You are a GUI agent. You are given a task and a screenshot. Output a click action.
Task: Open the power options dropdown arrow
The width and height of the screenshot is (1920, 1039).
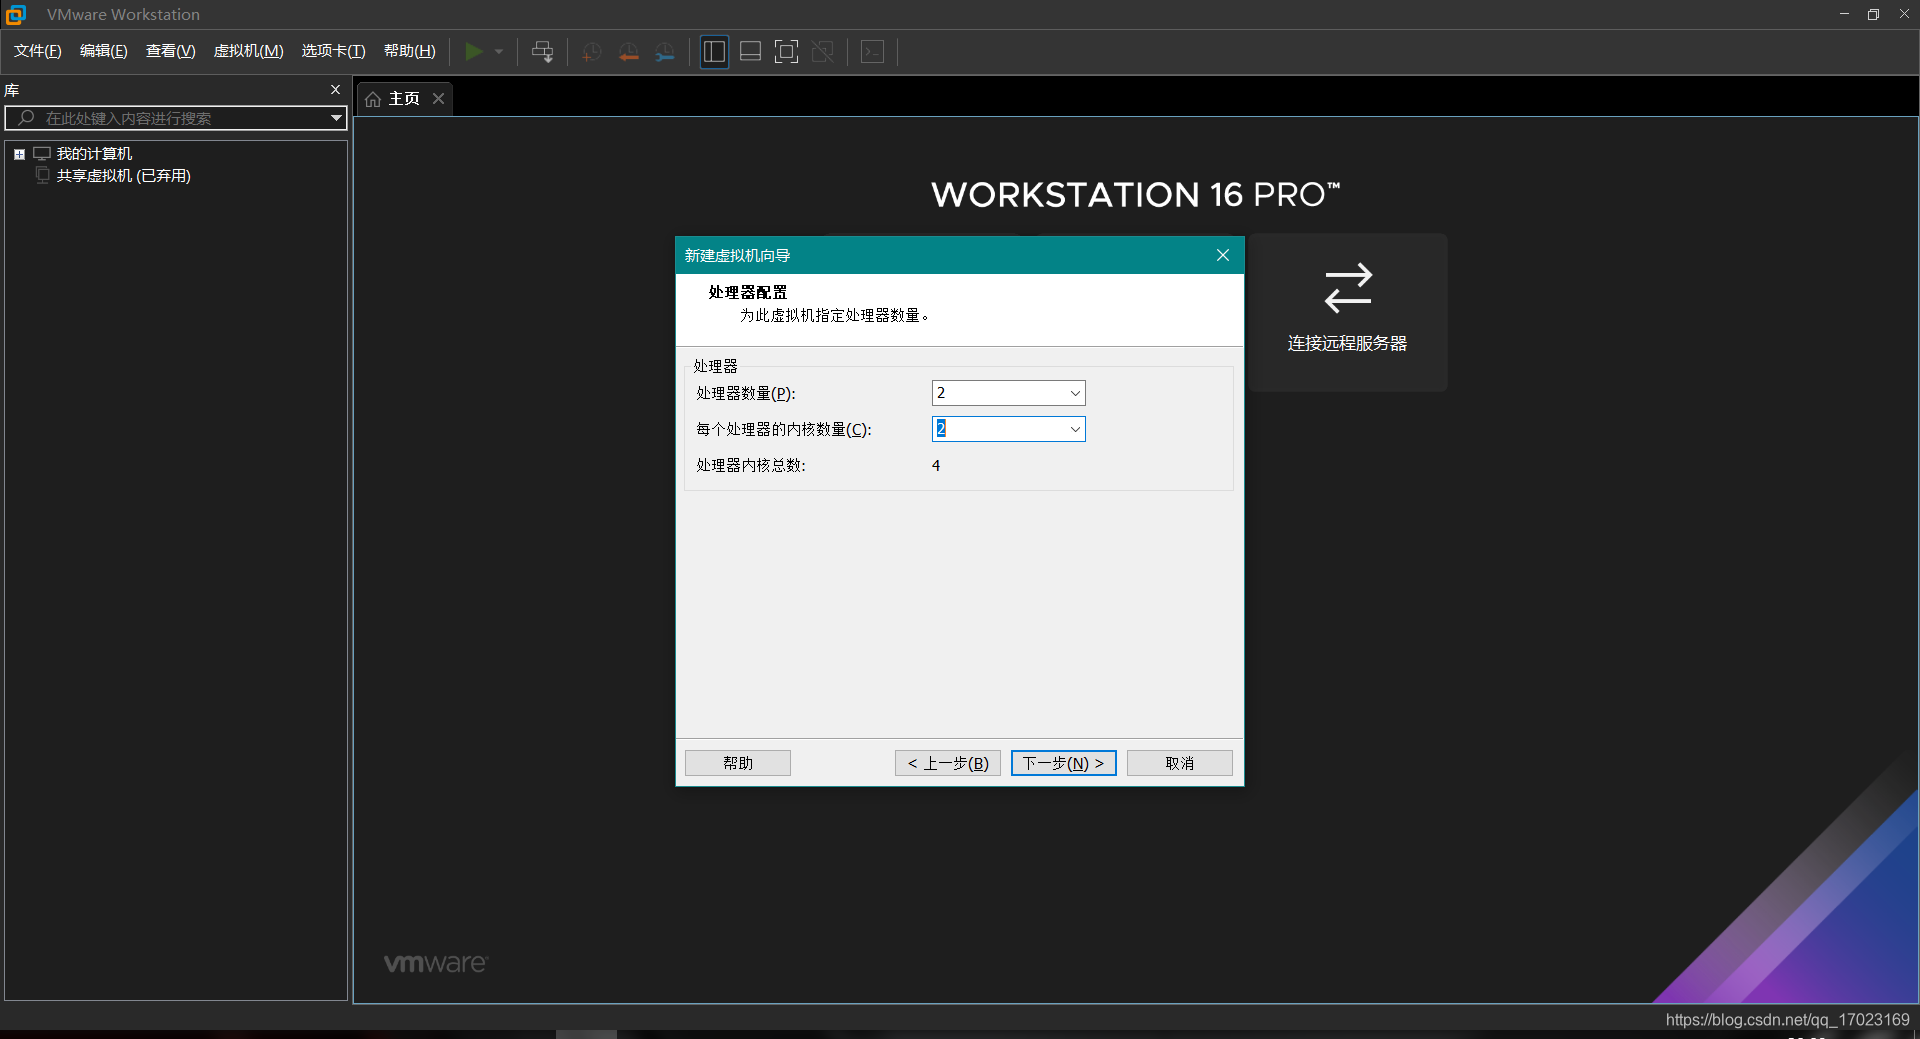click(499, 51)
